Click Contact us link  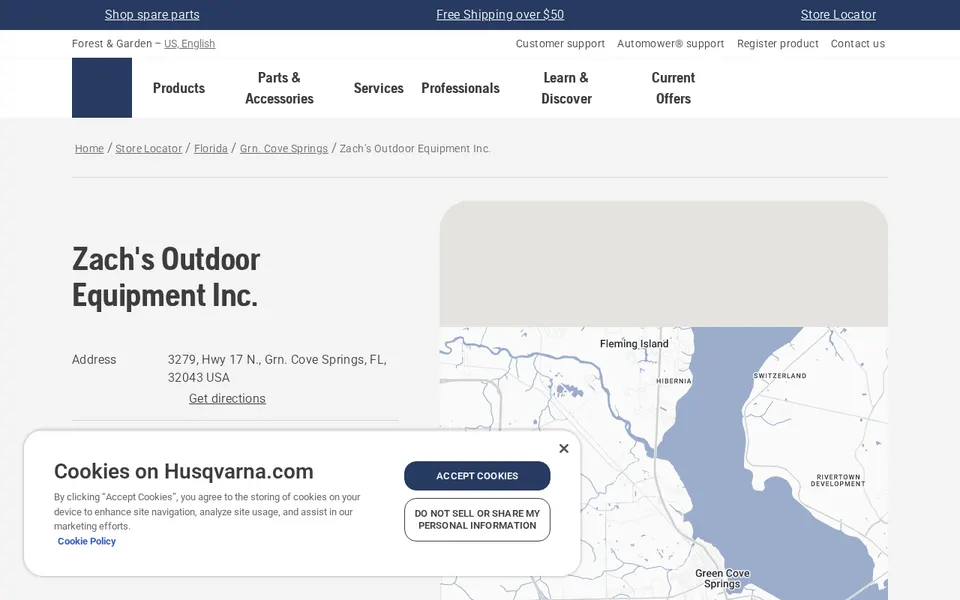[857, 43]
